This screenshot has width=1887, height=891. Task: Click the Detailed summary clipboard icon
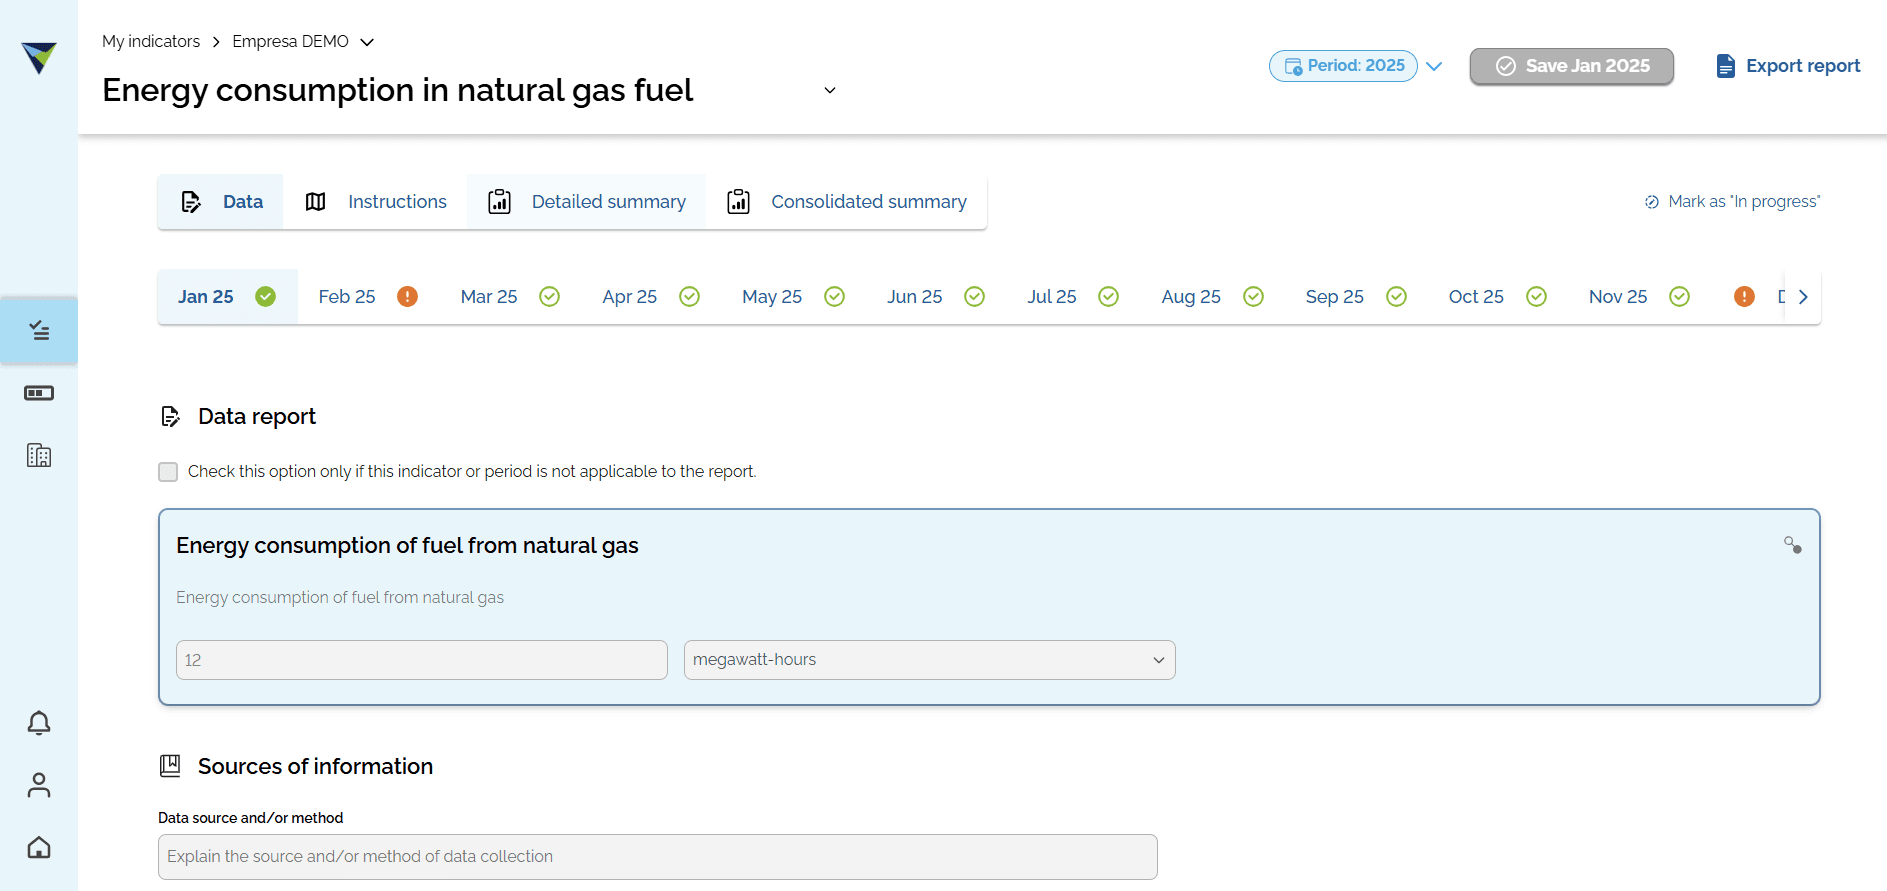(500, 202)
